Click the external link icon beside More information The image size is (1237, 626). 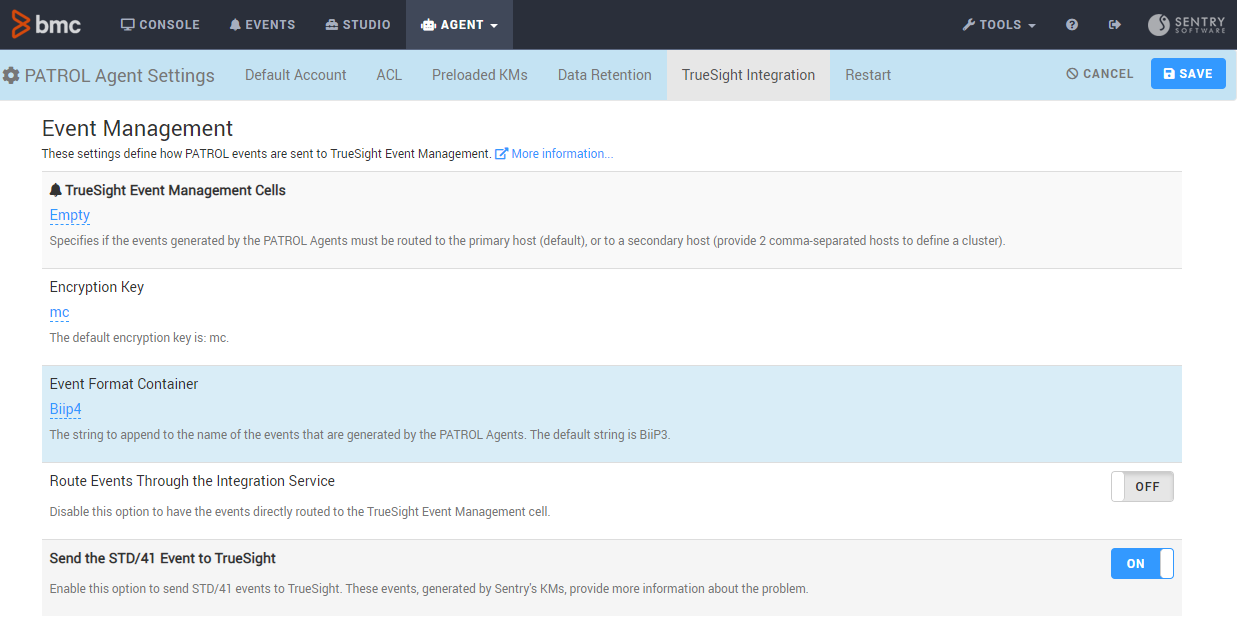[502, 154]
